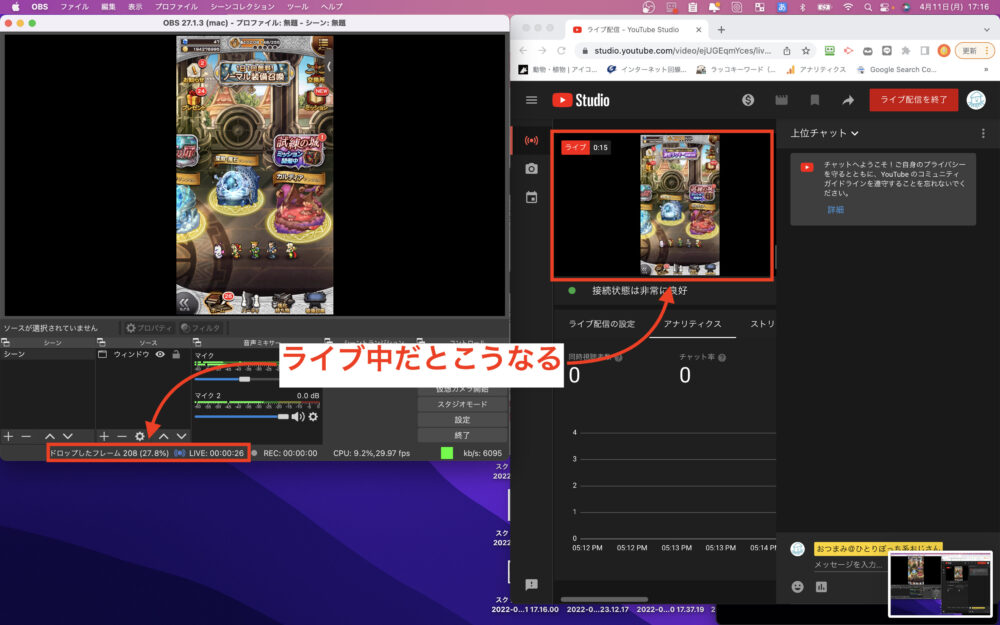Open the Chrome extensions puzzle icon

pos(906,50)
